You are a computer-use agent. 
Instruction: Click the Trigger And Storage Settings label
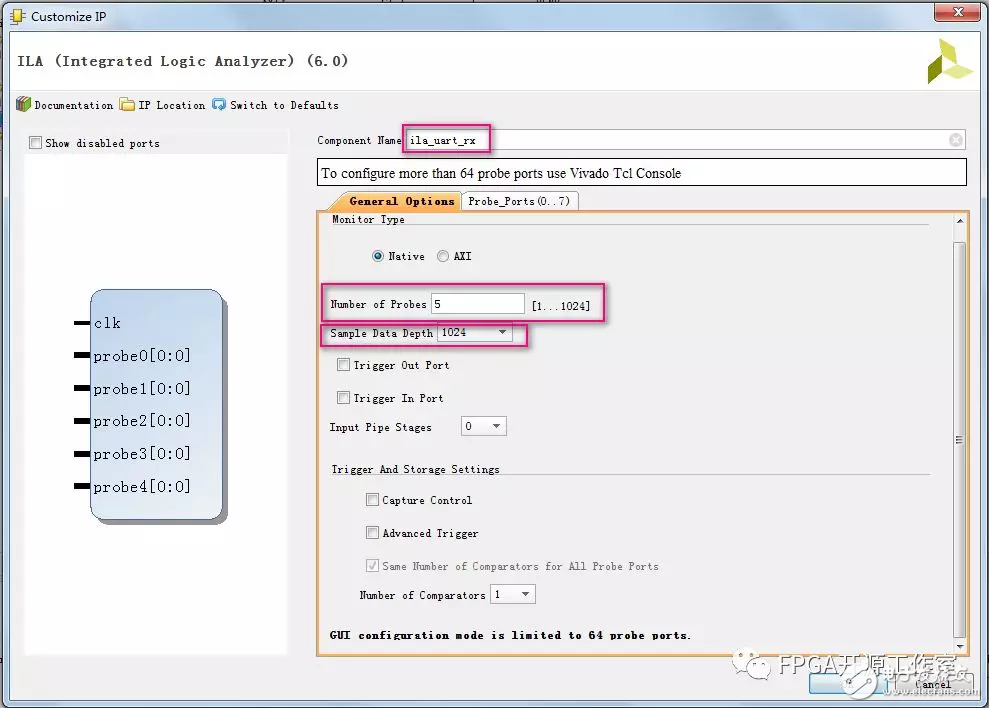(x=416, y=469)
